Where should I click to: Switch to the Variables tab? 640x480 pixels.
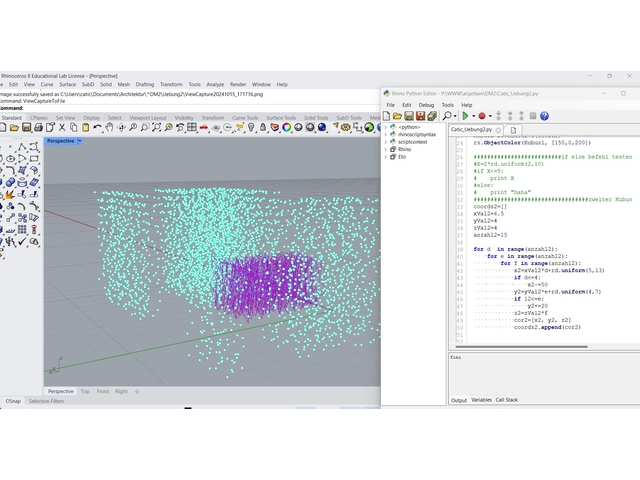tap(481, 400)
